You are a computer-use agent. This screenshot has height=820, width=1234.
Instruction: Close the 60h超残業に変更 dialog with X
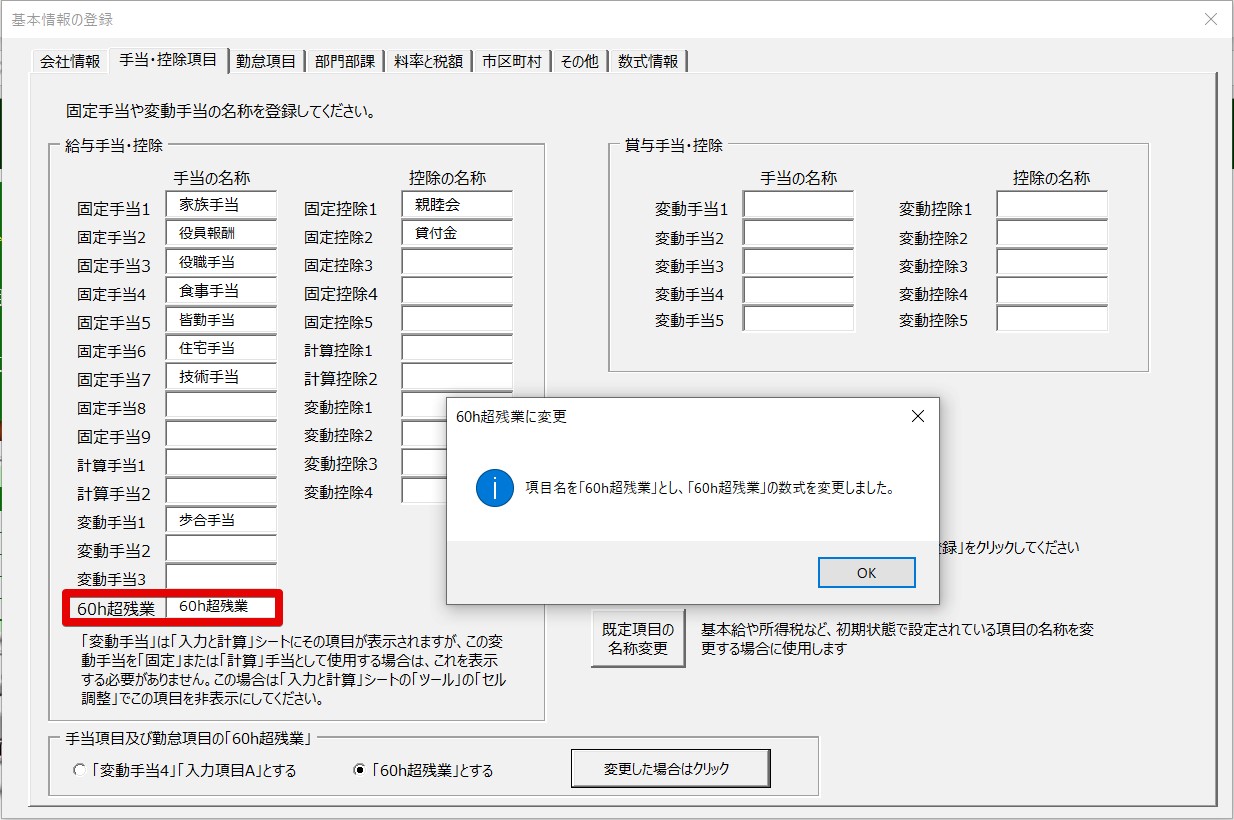pos(917,416)
